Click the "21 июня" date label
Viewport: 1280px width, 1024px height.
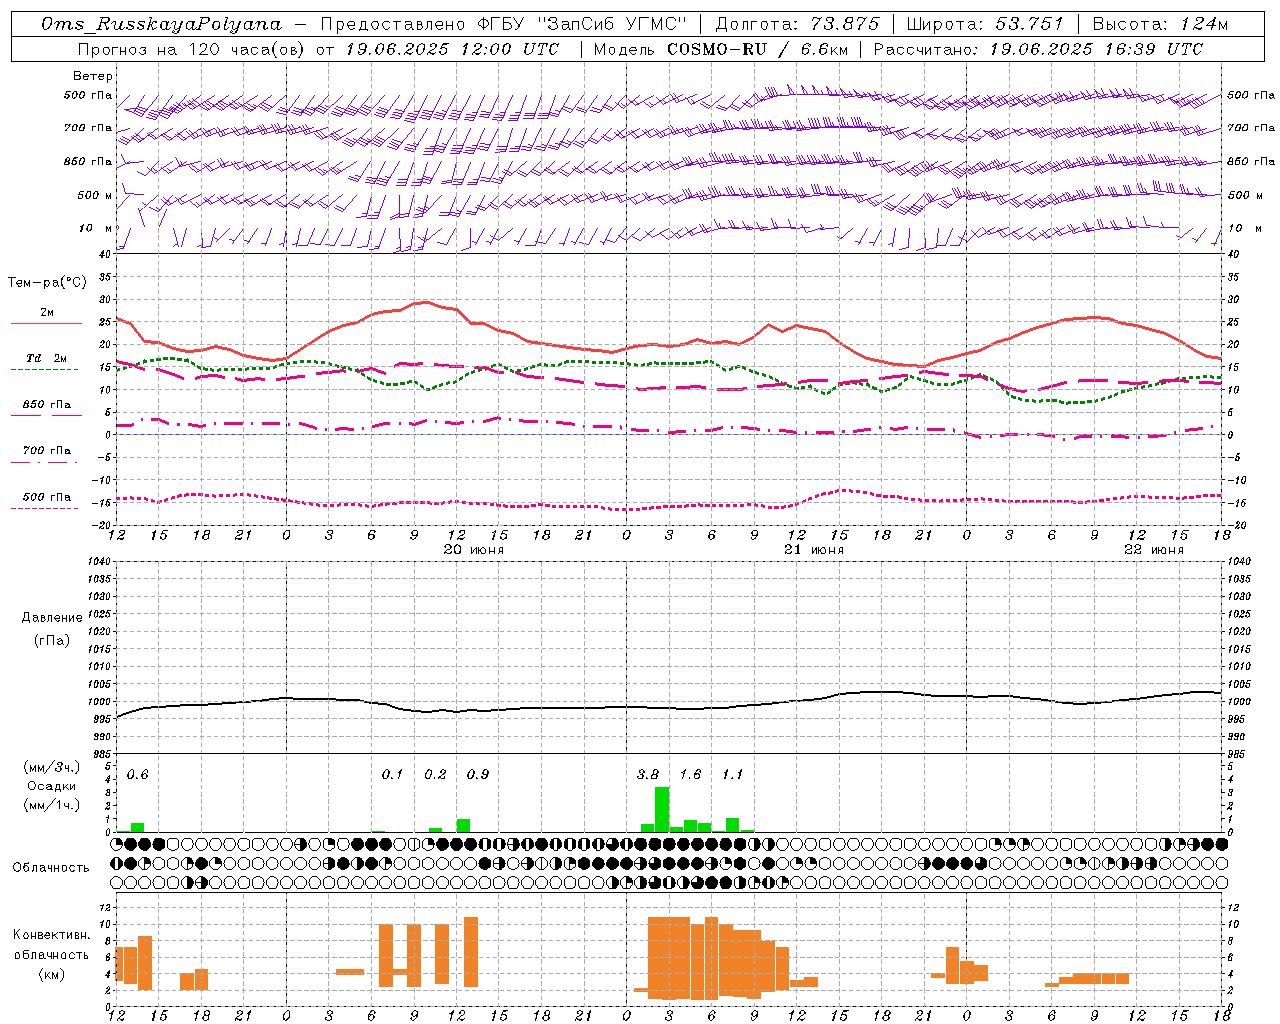814,550
